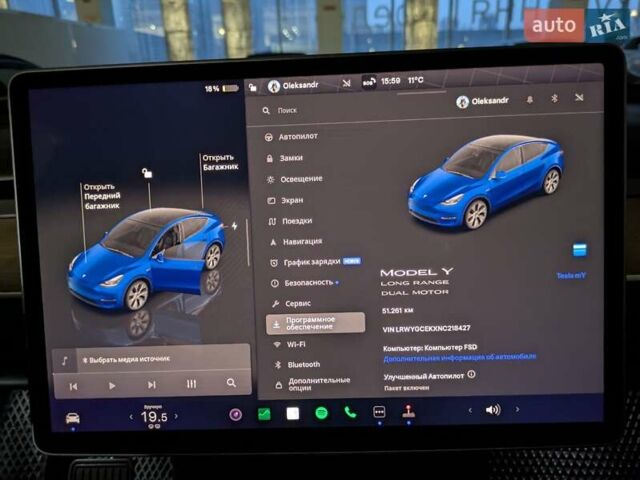Open the arcade joystick app
This screenshot has width=640, height=480.
point(408,411)
